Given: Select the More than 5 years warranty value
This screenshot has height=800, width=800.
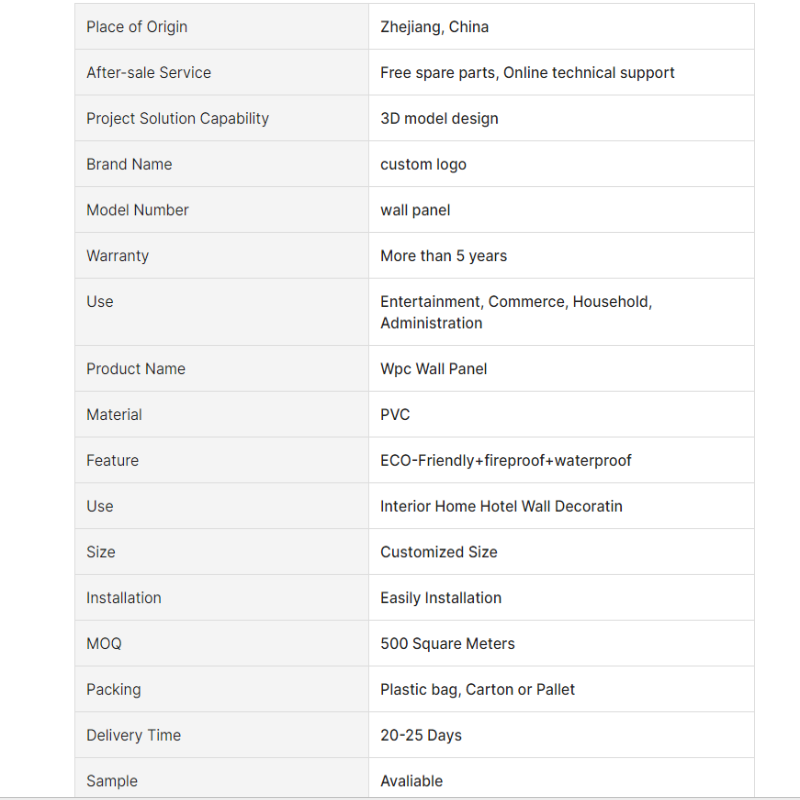Looking at the screenshot, I should click(443, 256).
